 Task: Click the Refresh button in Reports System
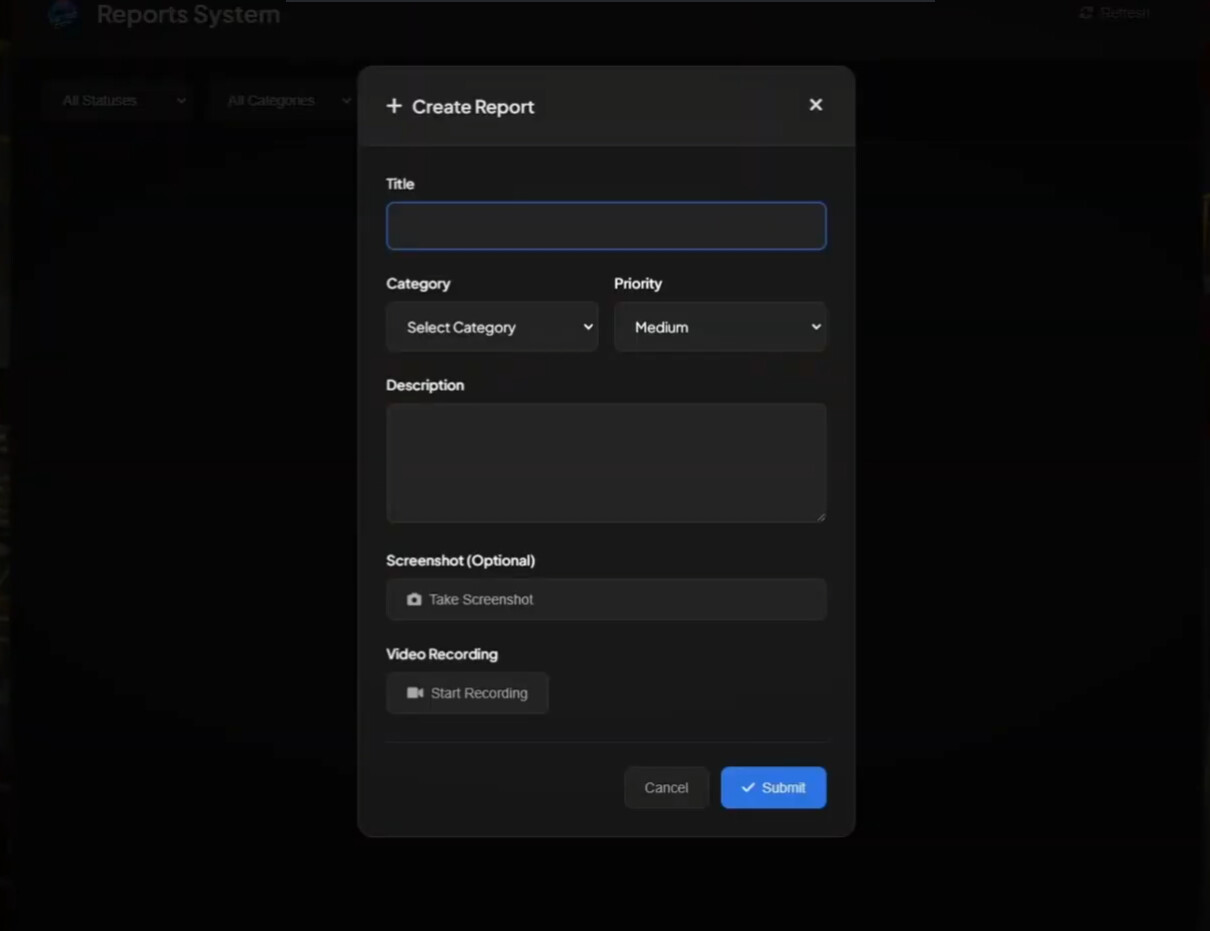[1114, 13]
